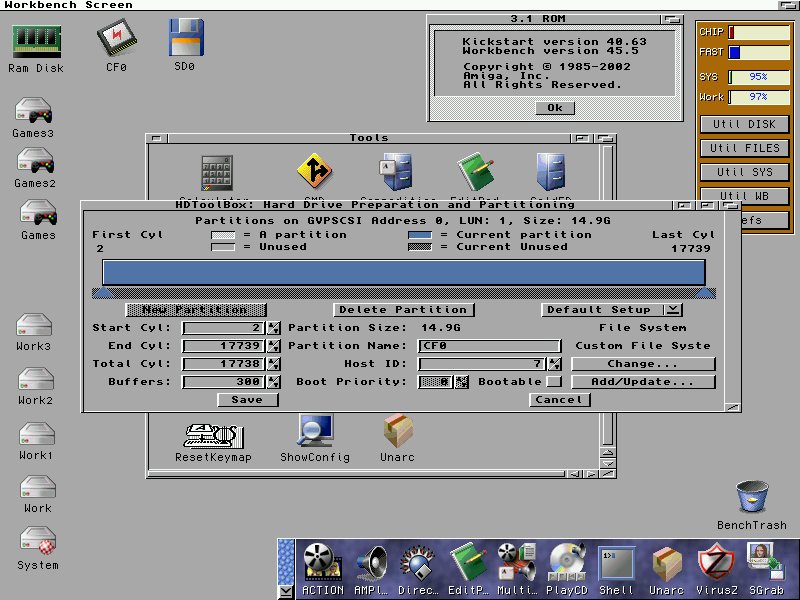Adjust the Boot Priority stepper arrows
This screenshot has height=600, width=800.
click(461, 381)
